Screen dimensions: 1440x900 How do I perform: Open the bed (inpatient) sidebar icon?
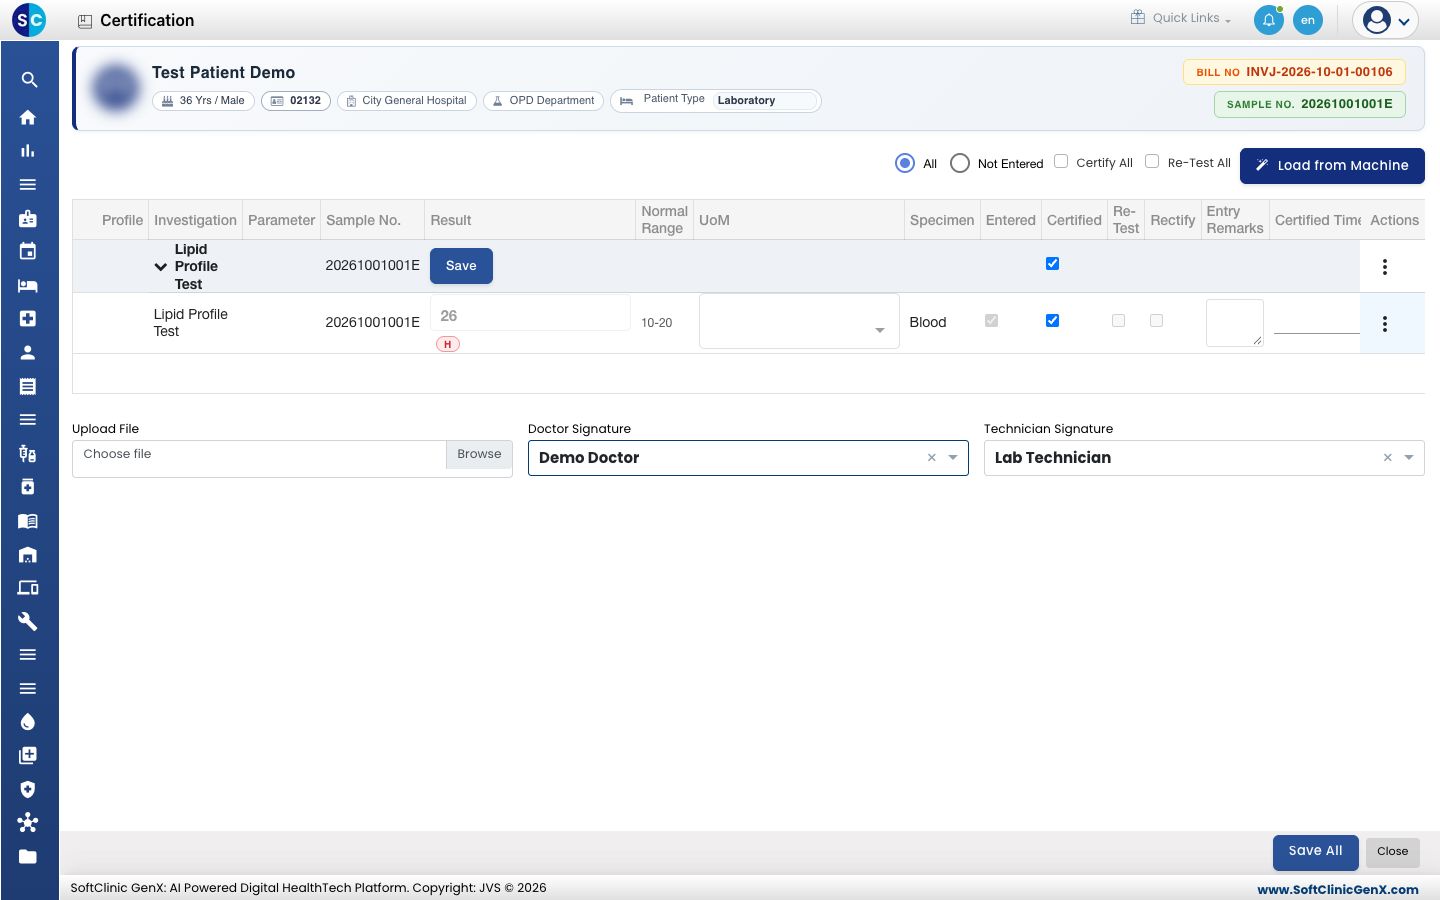28,285
